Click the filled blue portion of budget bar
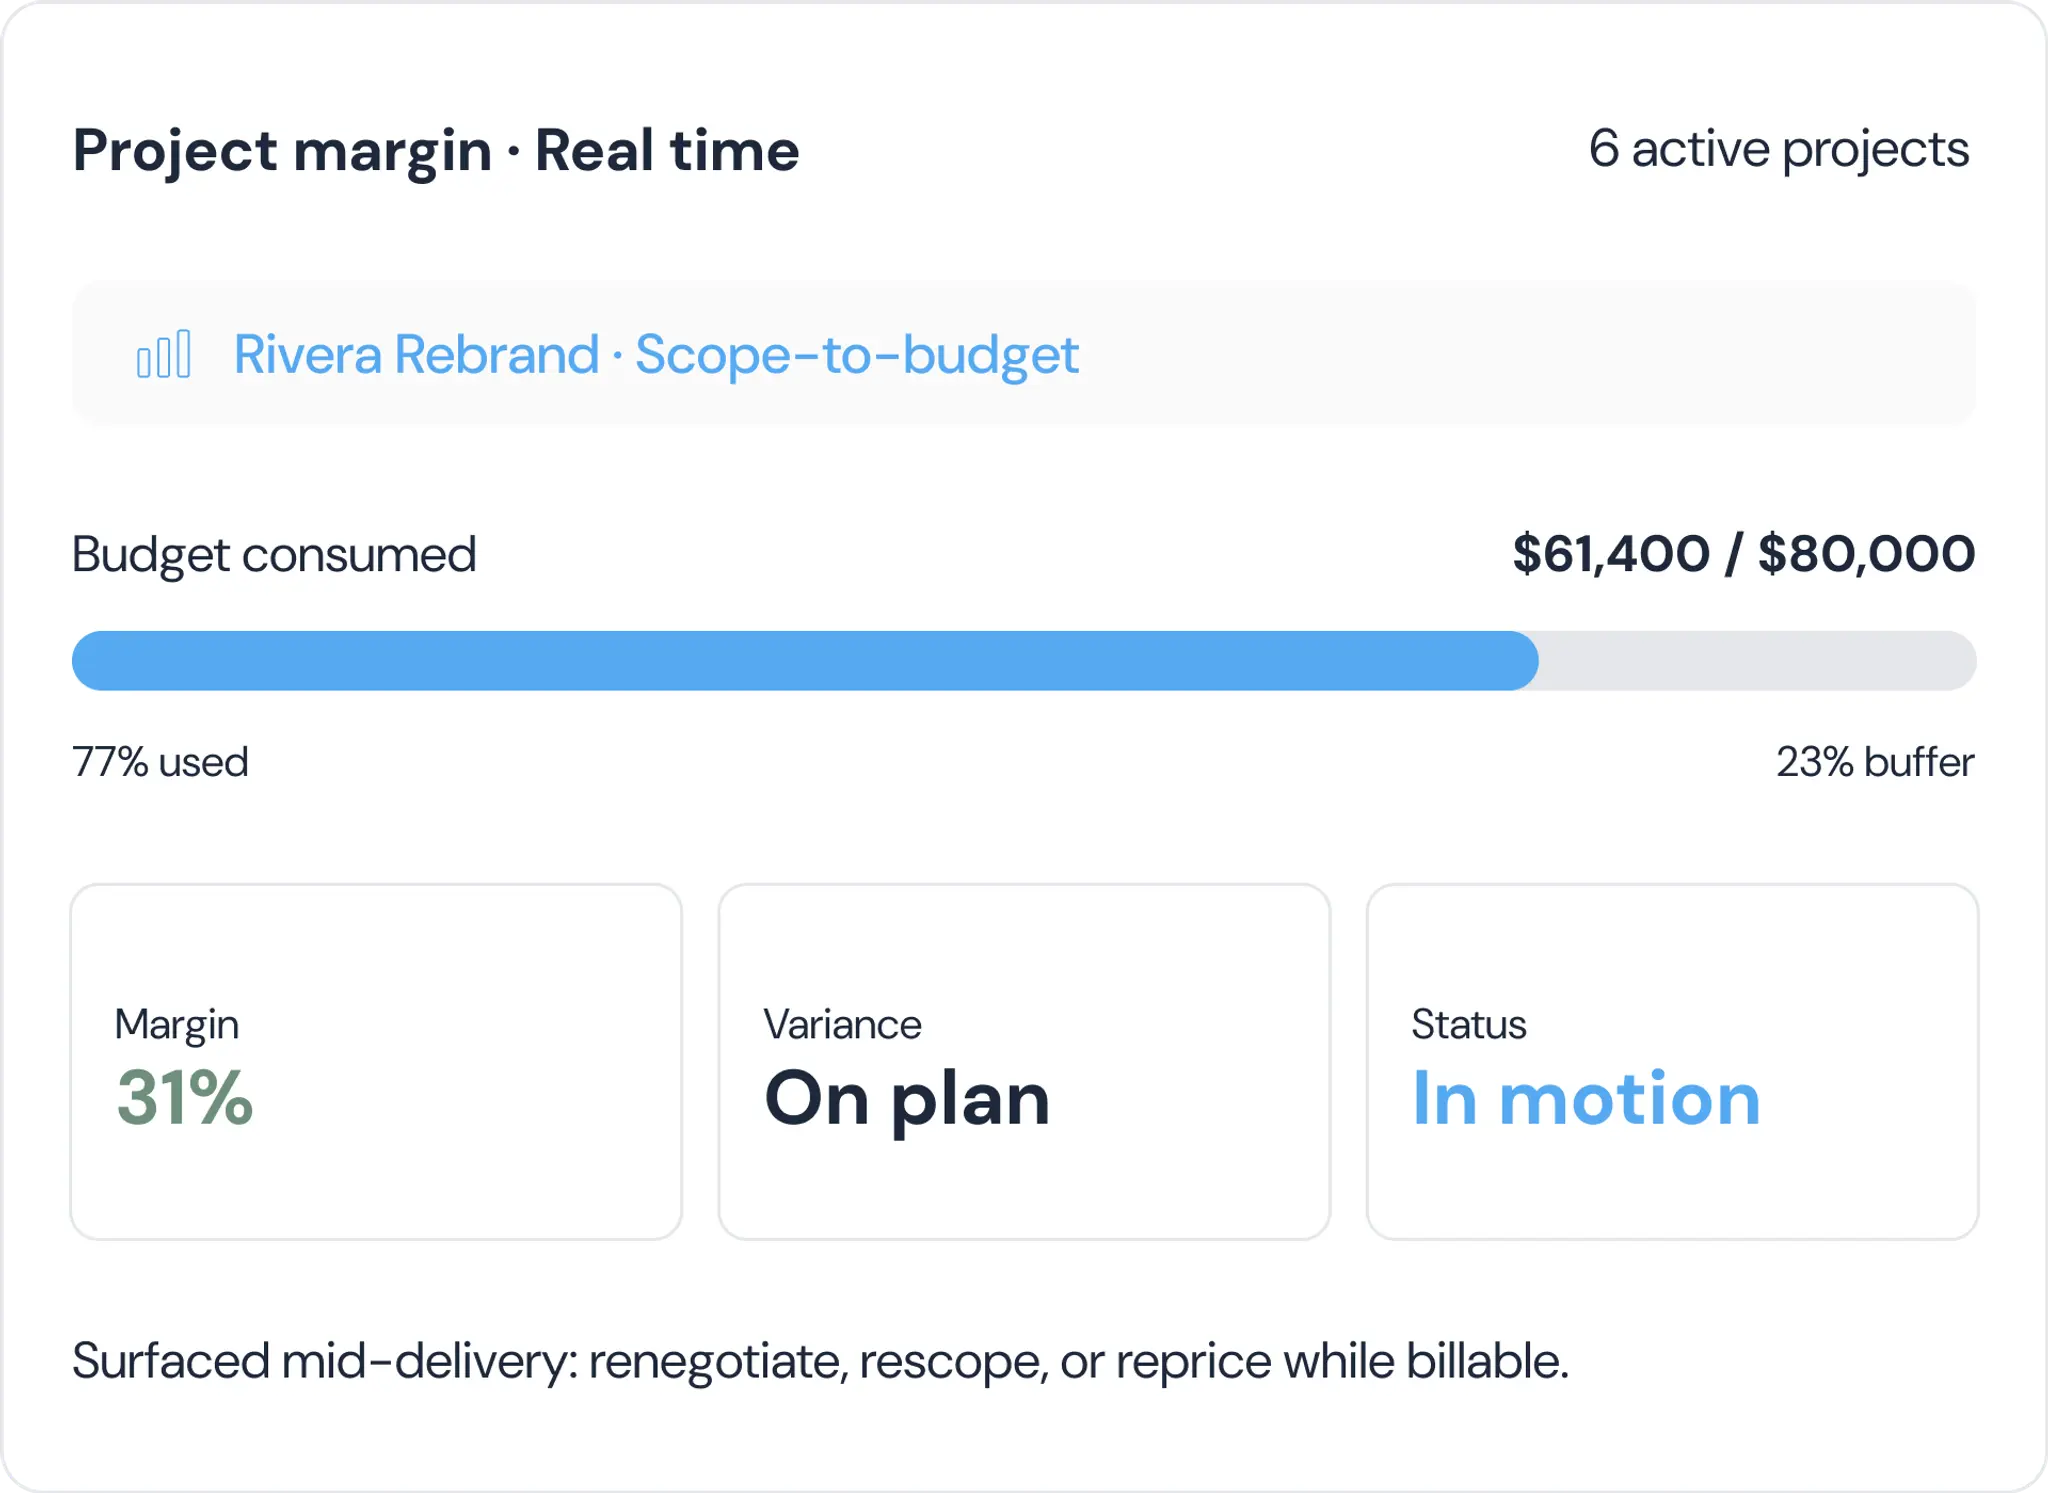Image resolution: width=2048 pixels, height=1493 pixels. (x=805, y=660)
